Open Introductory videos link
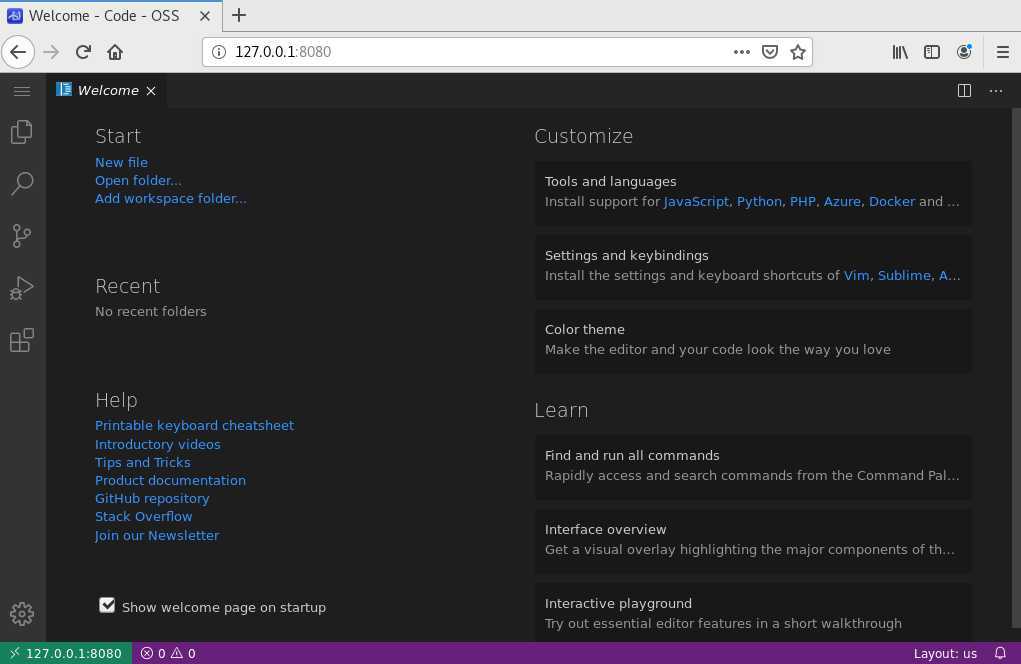This screenshot has height=664, width=1021. click(x=158, y=444)
